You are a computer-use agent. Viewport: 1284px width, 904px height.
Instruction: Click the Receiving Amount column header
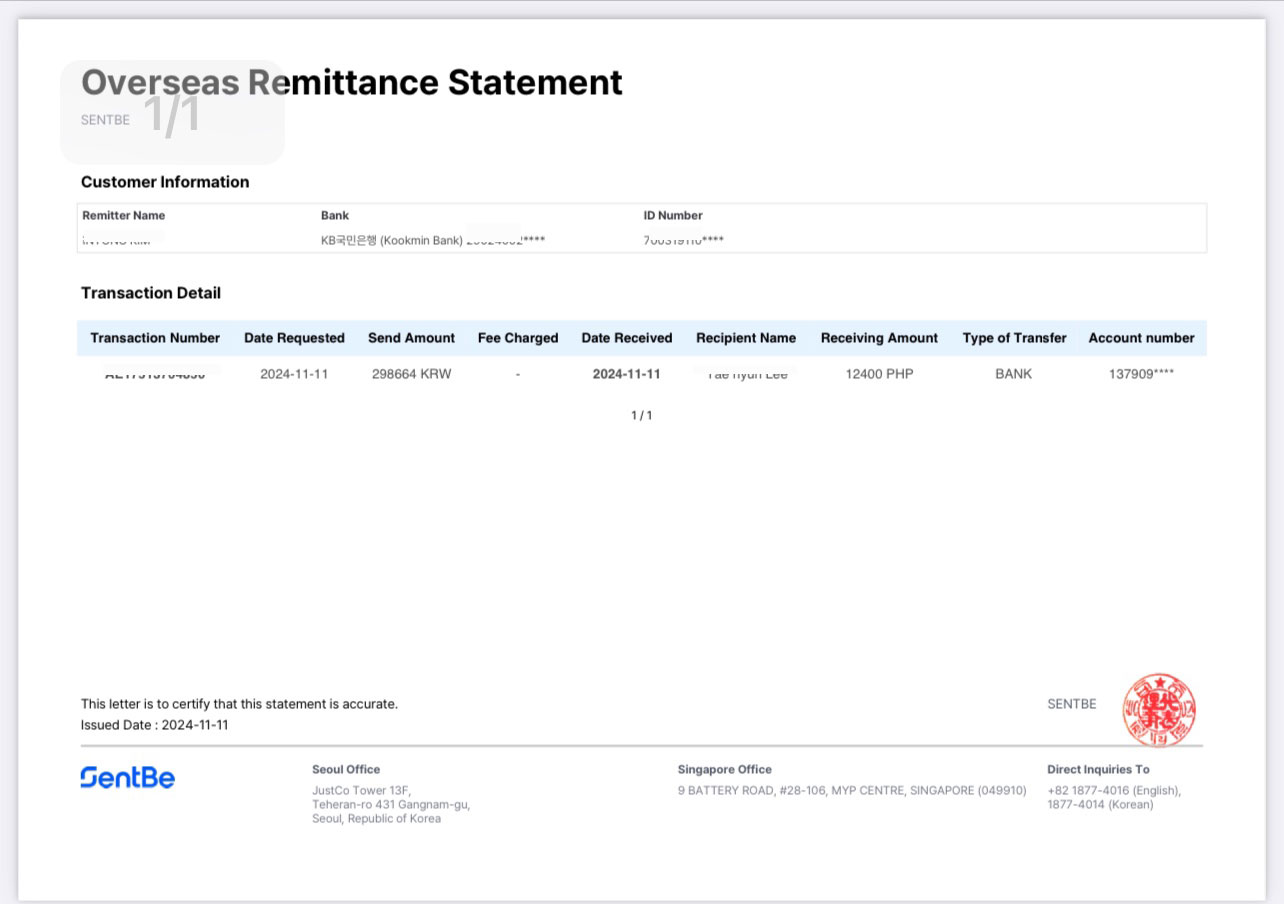[x=879, y=338]
